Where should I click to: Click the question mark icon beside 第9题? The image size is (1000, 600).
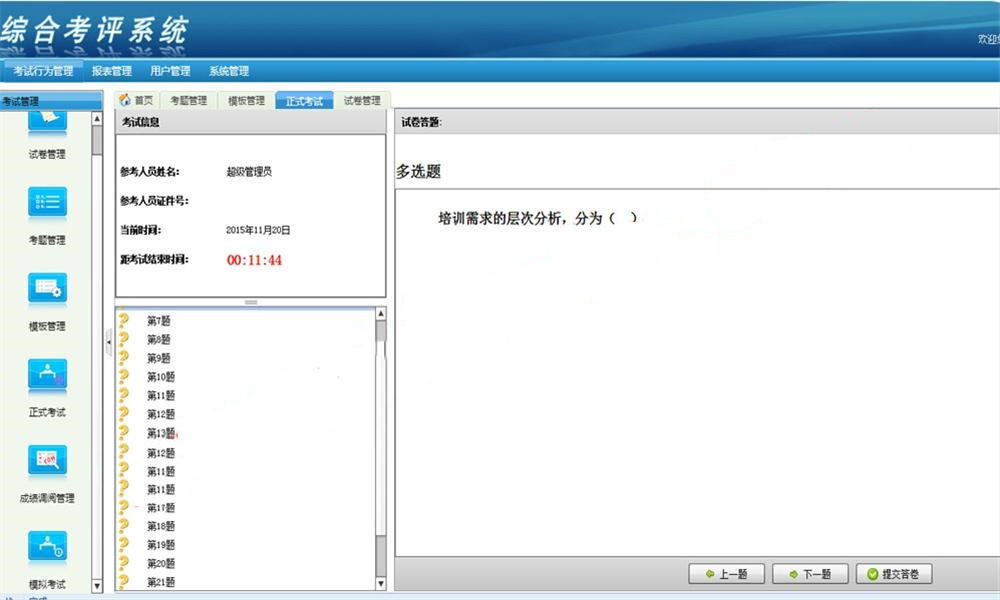[x=124, y=358]
